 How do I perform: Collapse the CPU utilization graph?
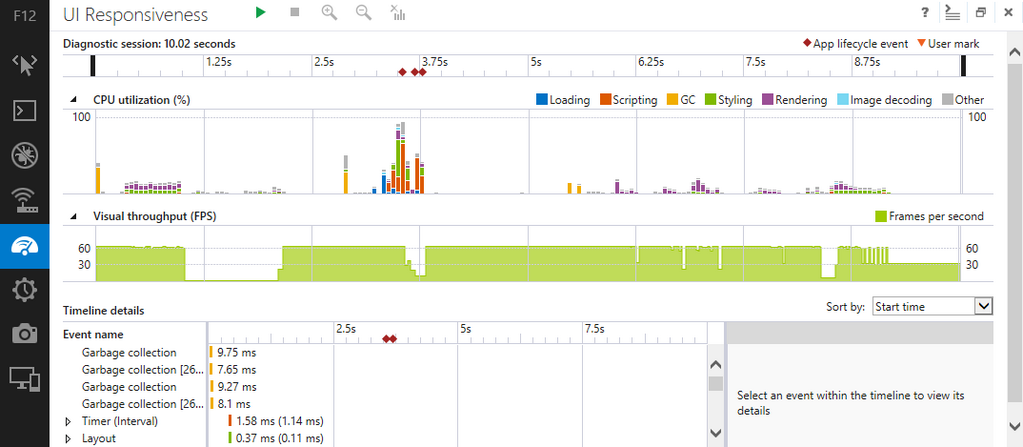(73, 100)
